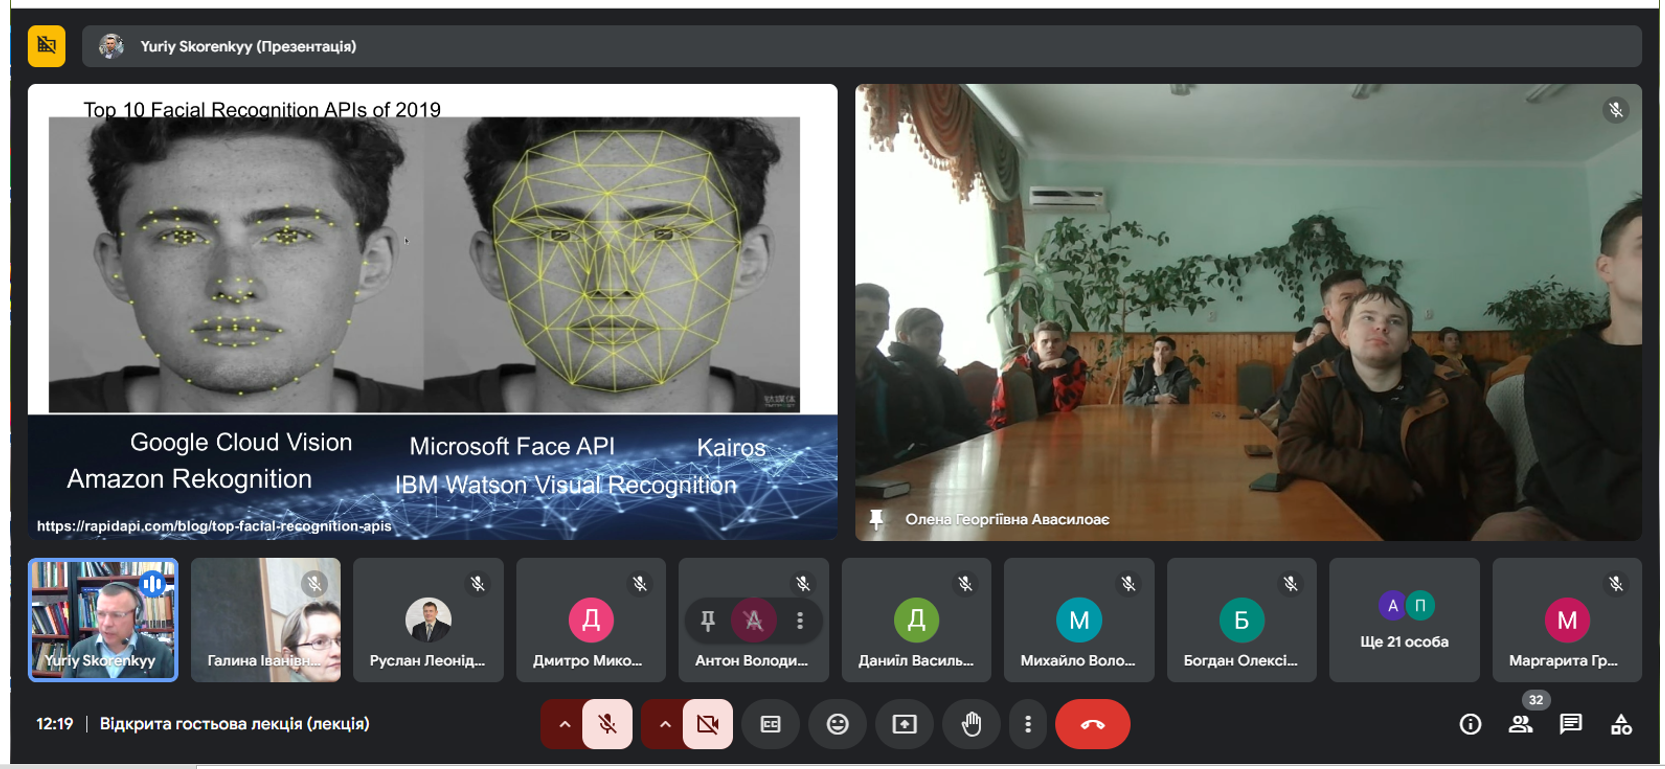The width and height of the screenshot is (1665, 769).
Task: Click the meeting title "Відкрита гостьова лекція (лекція)"
Action: pyautogui.click(x=234, y=724)
